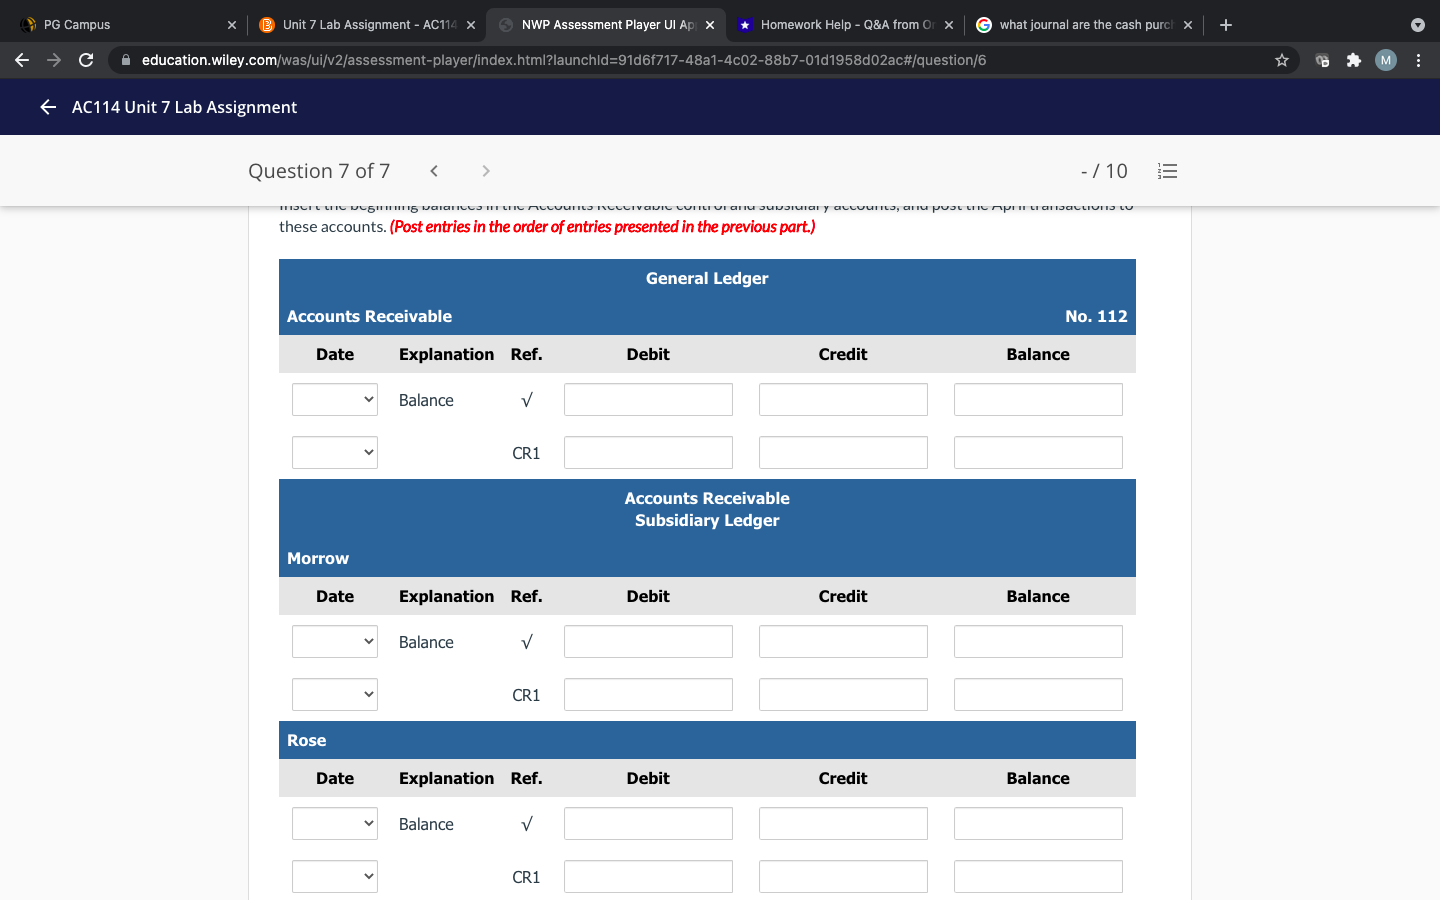Open the Extensions puzzle-piece menu

[1354, 60]
